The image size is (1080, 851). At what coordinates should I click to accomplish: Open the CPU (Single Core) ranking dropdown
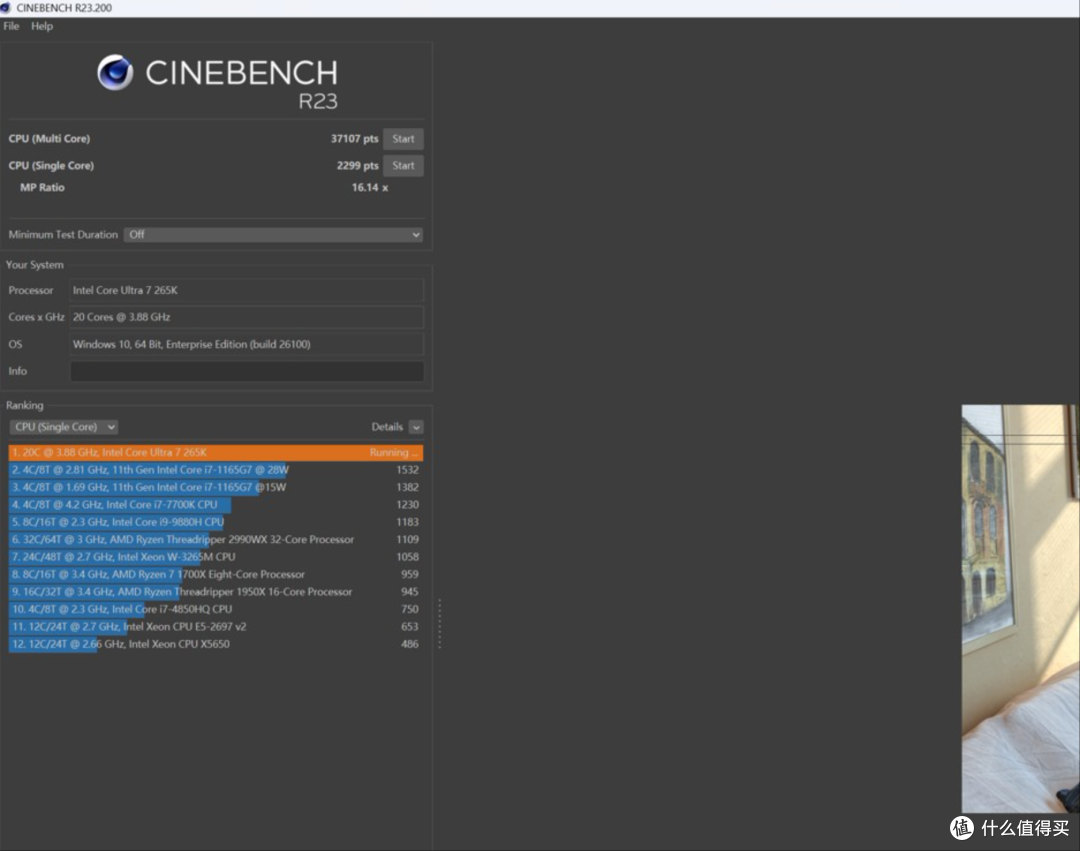(x=63, y=427)
